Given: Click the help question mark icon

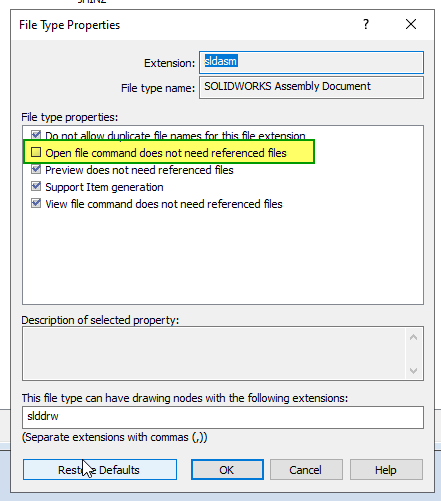Looking at the screenshot, I should coord(366,24).
